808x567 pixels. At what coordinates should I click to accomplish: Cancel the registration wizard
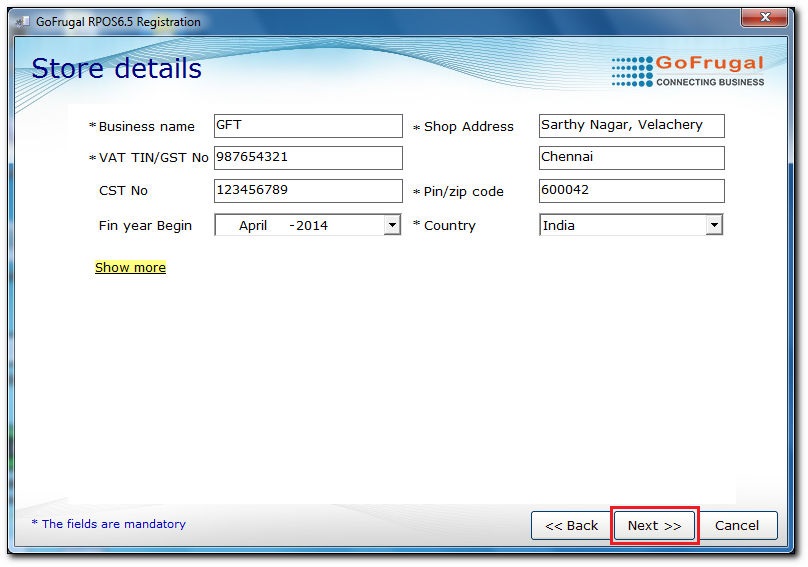pyautogui.click(x=737, y=525)
